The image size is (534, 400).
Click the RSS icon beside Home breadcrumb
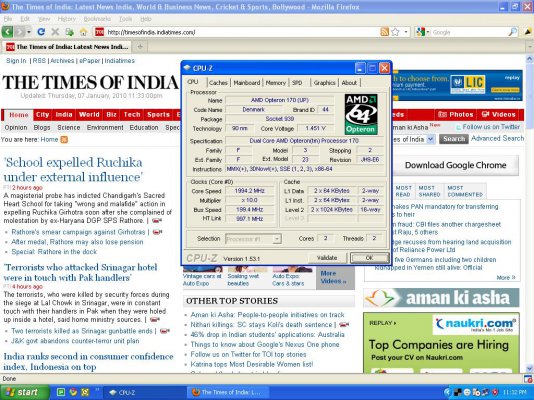(64, 140)
